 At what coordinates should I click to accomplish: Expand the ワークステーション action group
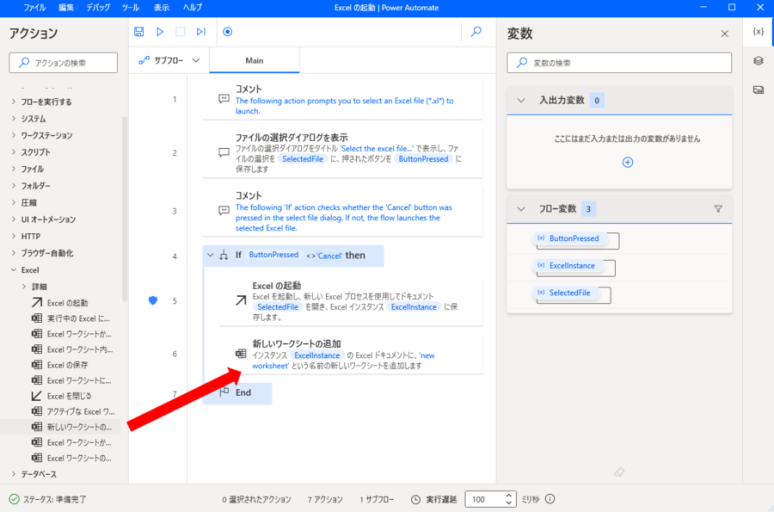click(13, 135)
